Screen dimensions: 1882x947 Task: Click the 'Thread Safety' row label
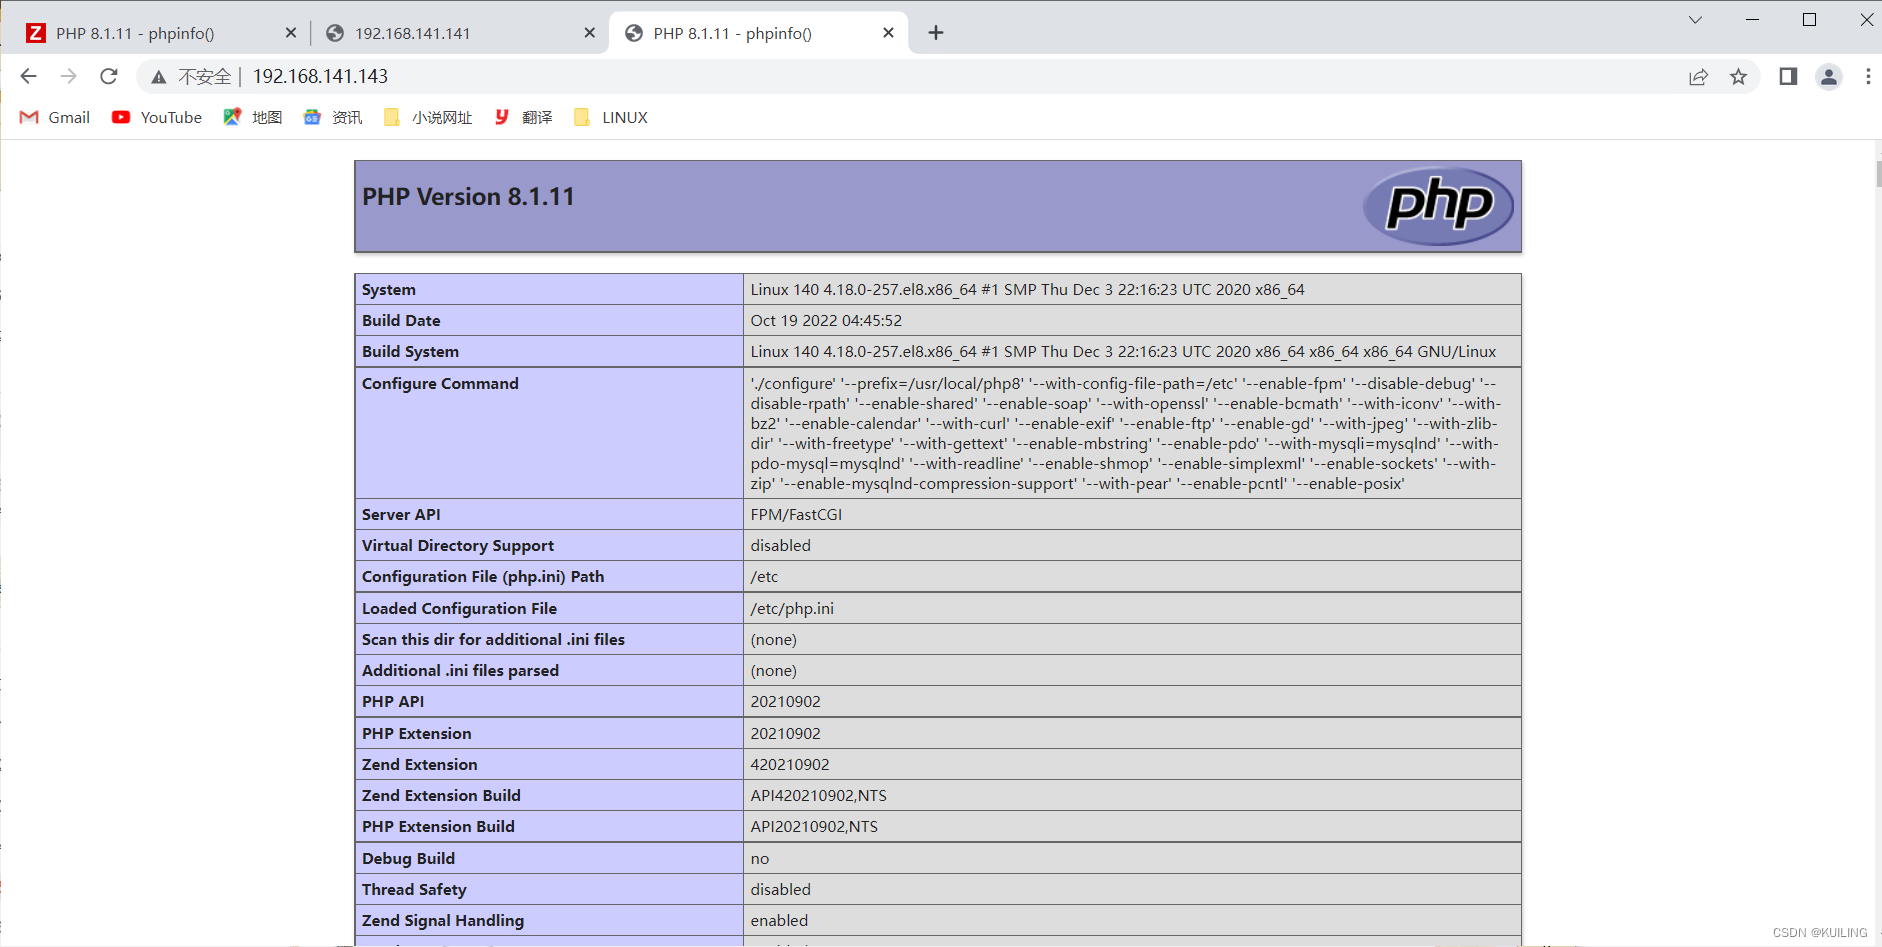point(414,890)
